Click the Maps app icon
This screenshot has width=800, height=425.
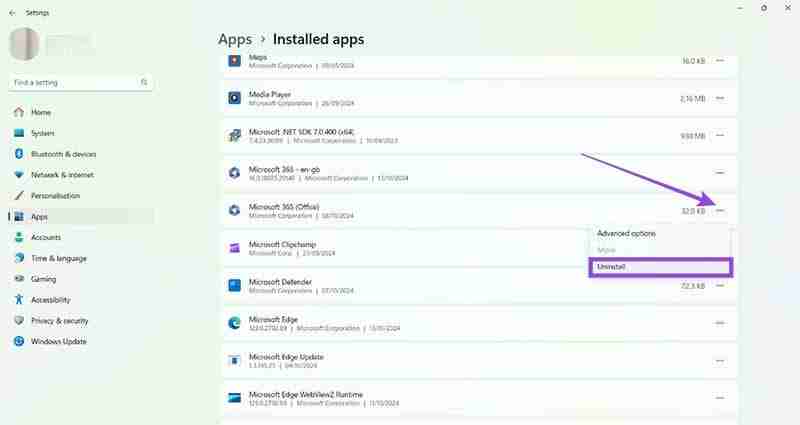click(234, 61)
